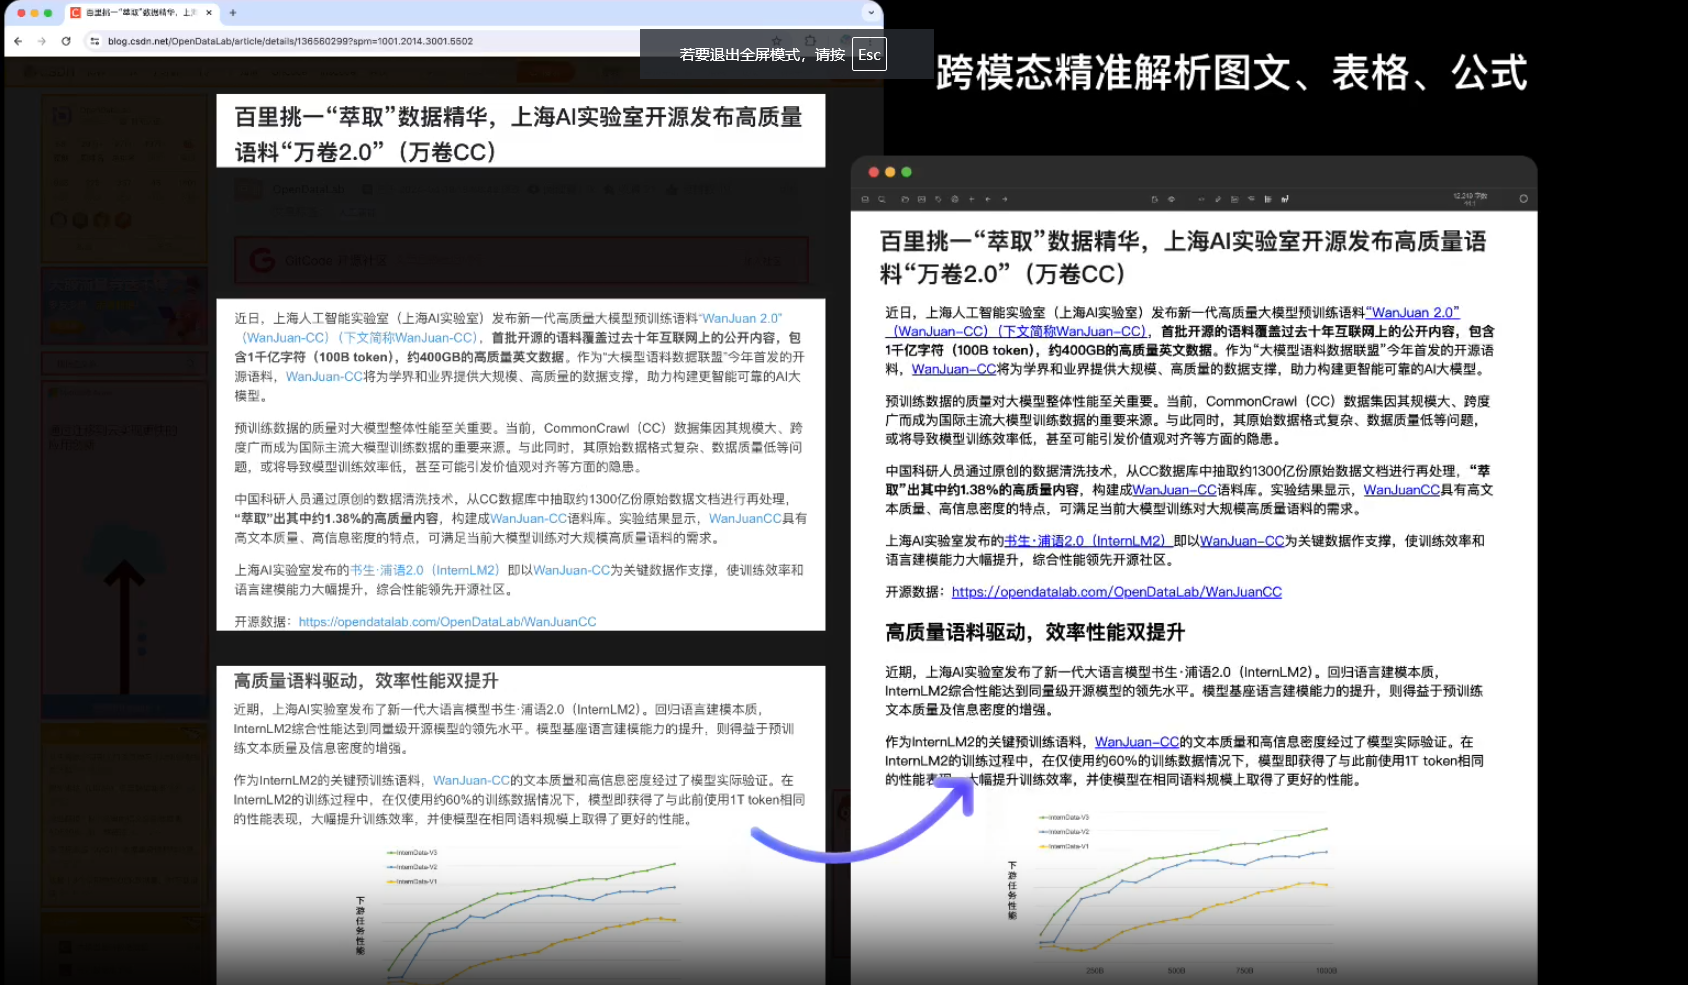Bookmark this page with the star icon

[x=776, y=41]
